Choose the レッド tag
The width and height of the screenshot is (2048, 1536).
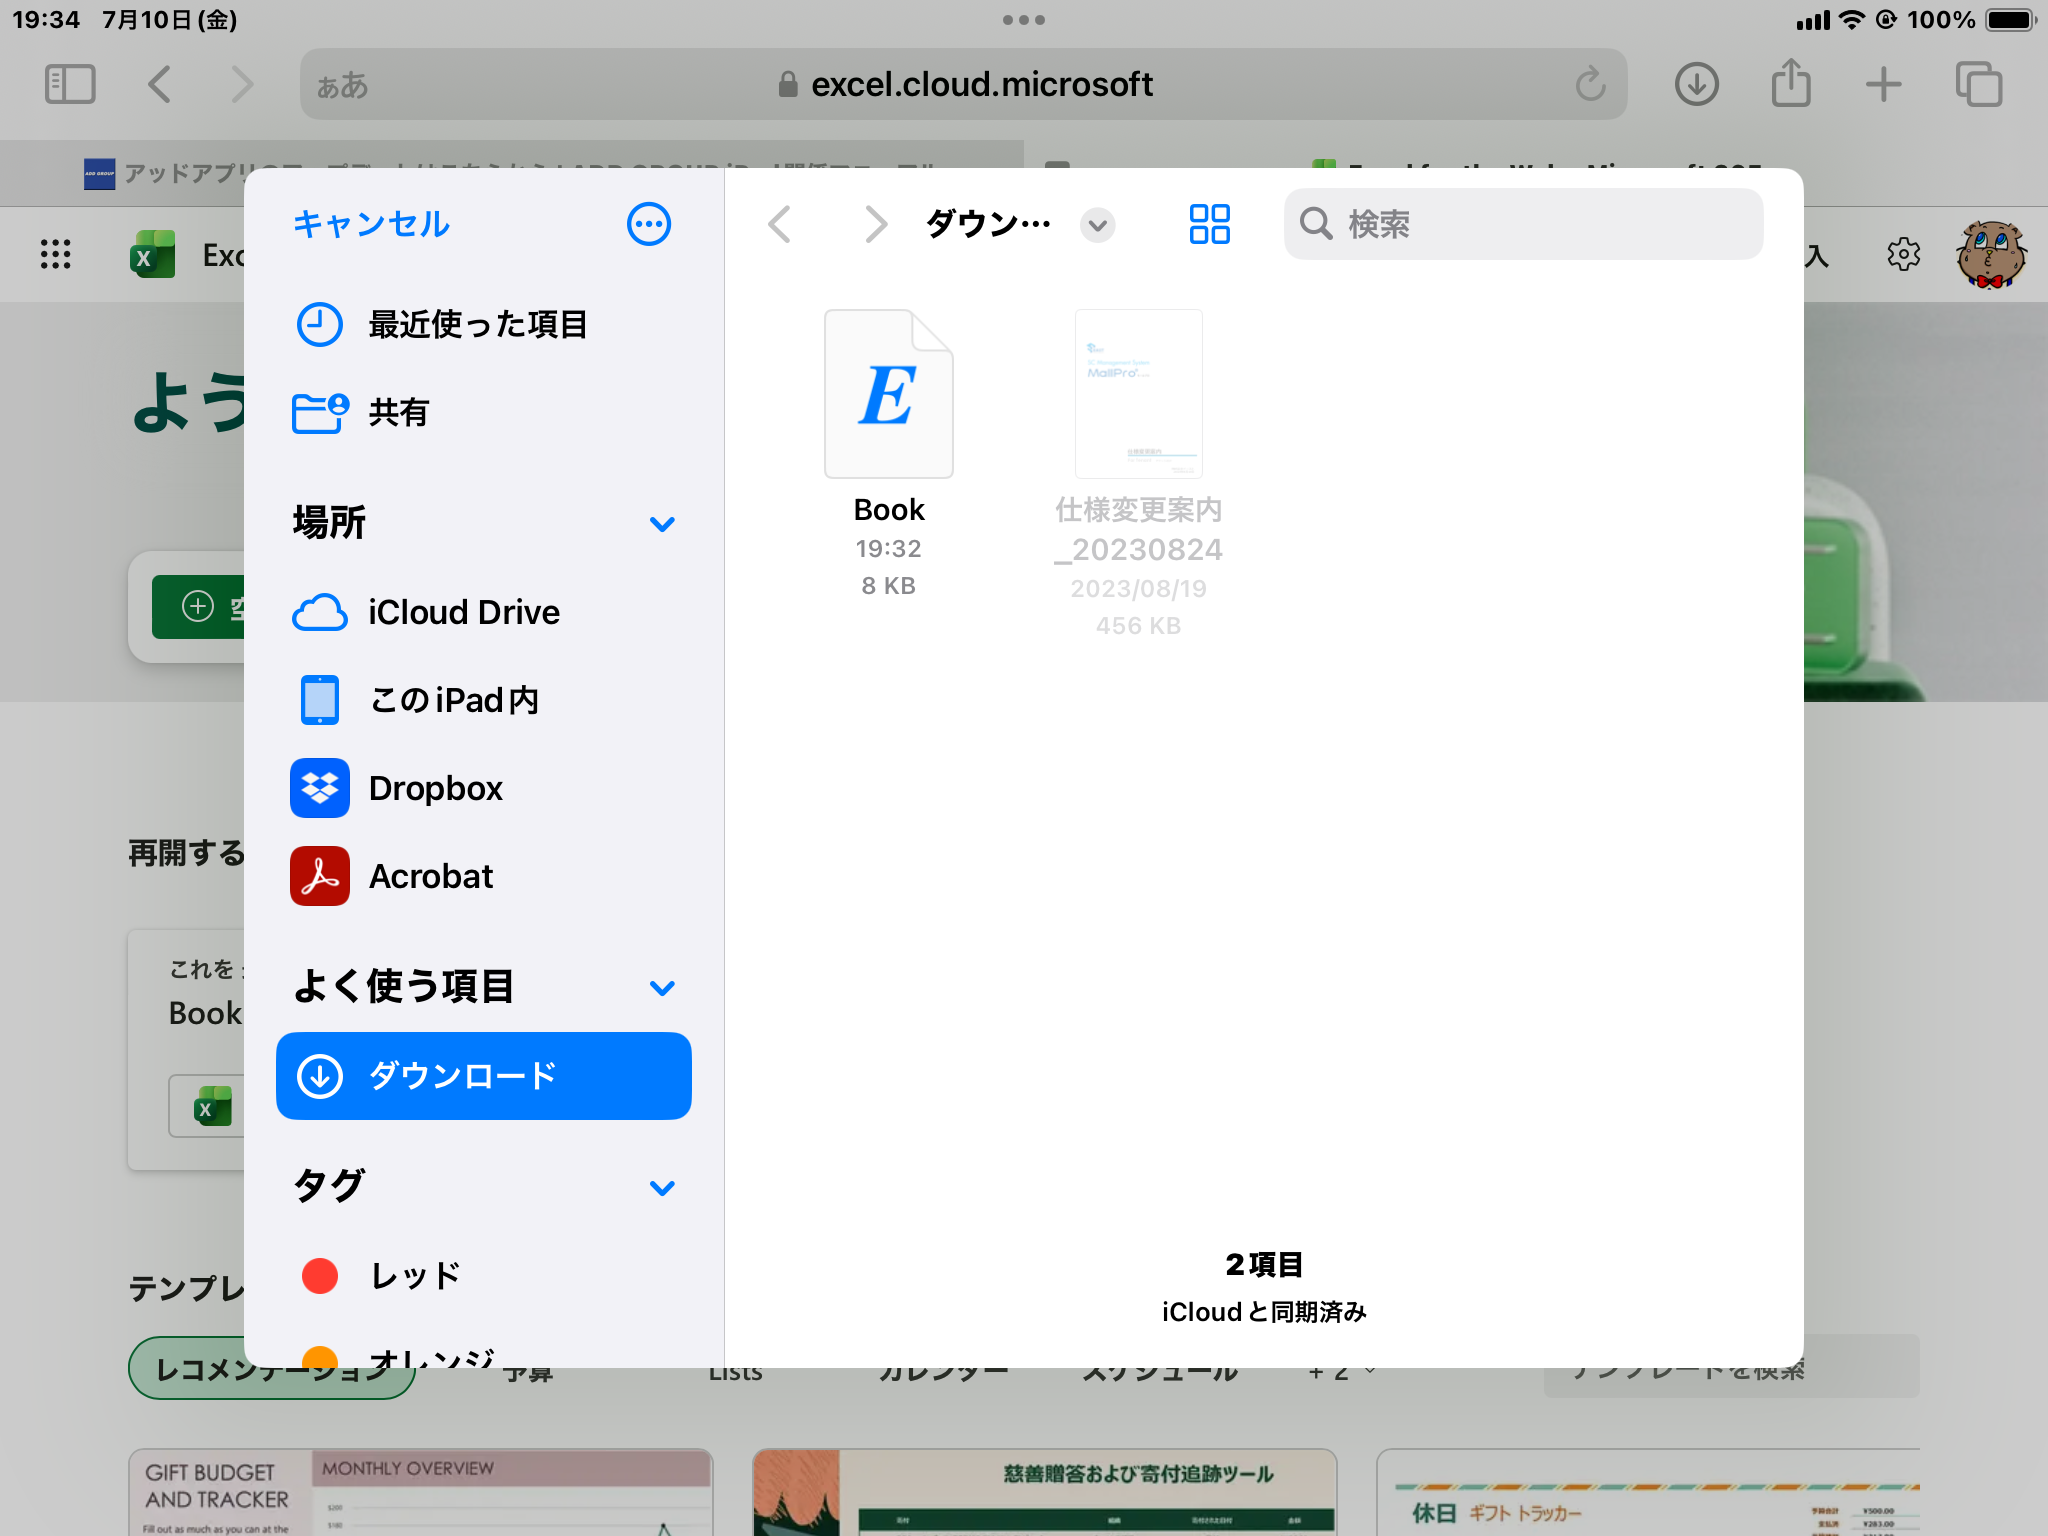[x=484, y=1276]
